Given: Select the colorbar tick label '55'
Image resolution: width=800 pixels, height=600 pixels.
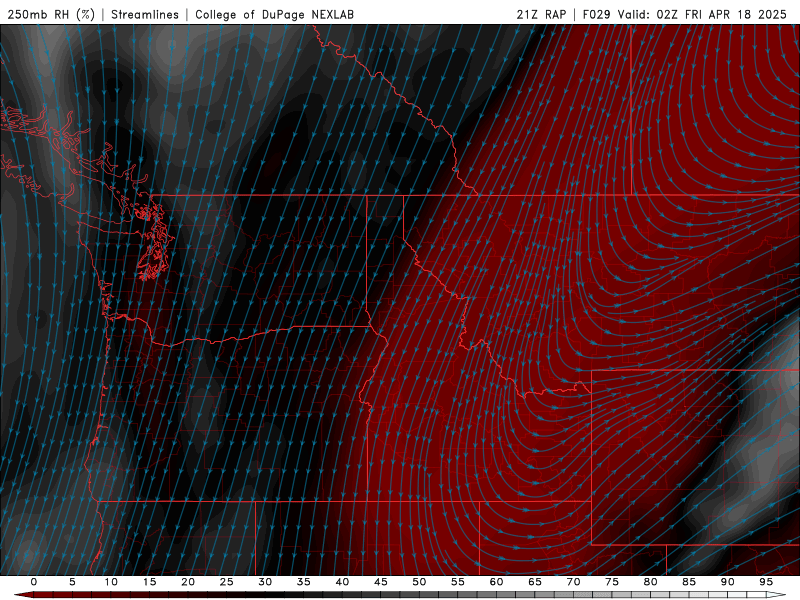Looking at the screenshot, I should tap(458, 582).
